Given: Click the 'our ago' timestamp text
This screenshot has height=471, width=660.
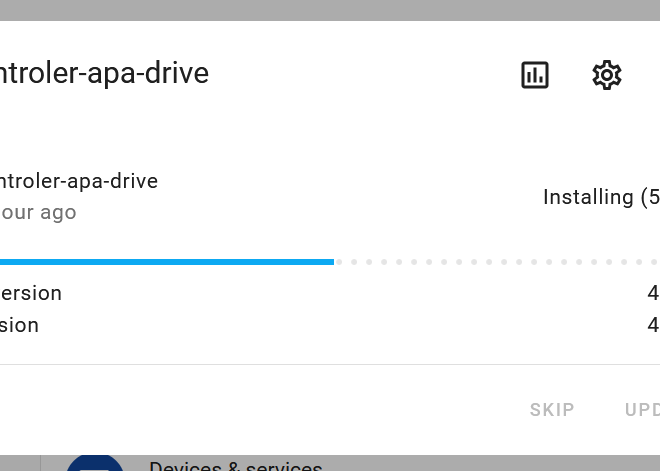Looking at the screenshot, I should (x=38, y=212).
